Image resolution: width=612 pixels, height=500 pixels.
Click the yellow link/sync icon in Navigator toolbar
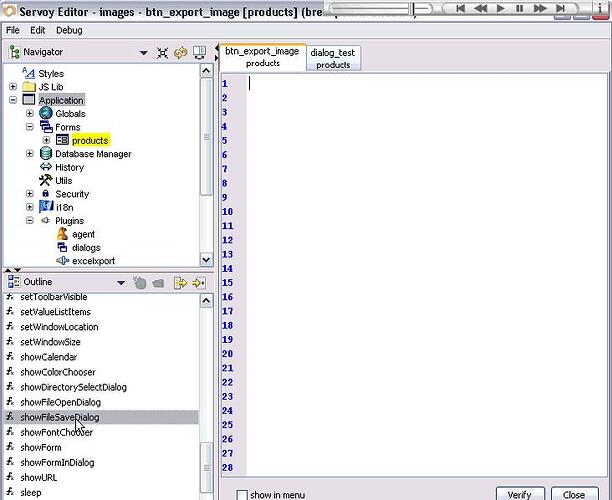181,53
